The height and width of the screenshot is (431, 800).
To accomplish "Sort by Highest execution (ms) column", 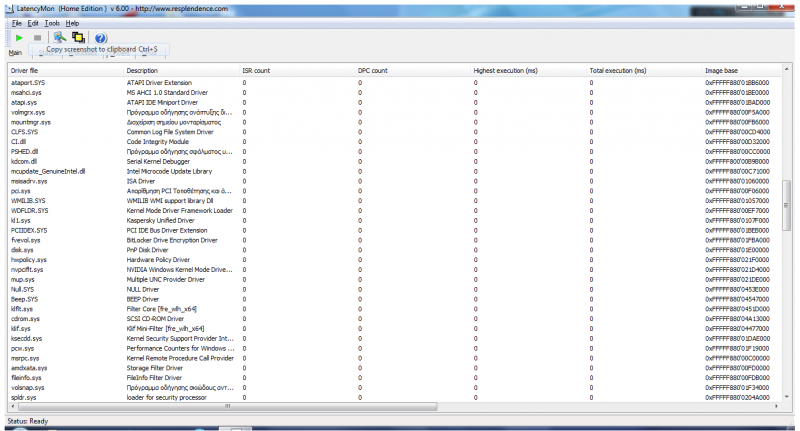I will [505, 71].
